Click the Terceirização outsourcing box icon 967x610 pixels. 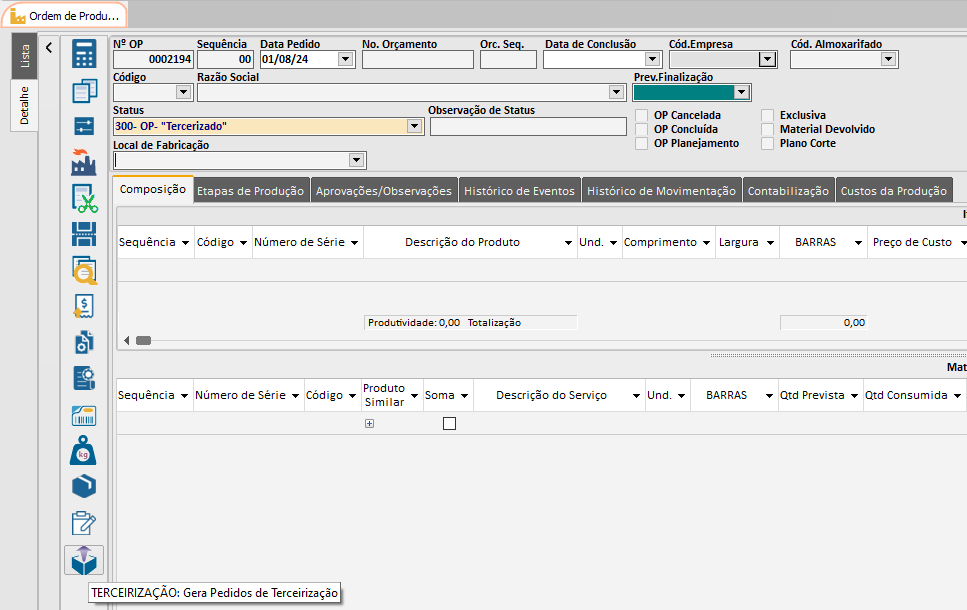(x=84, y=560)
